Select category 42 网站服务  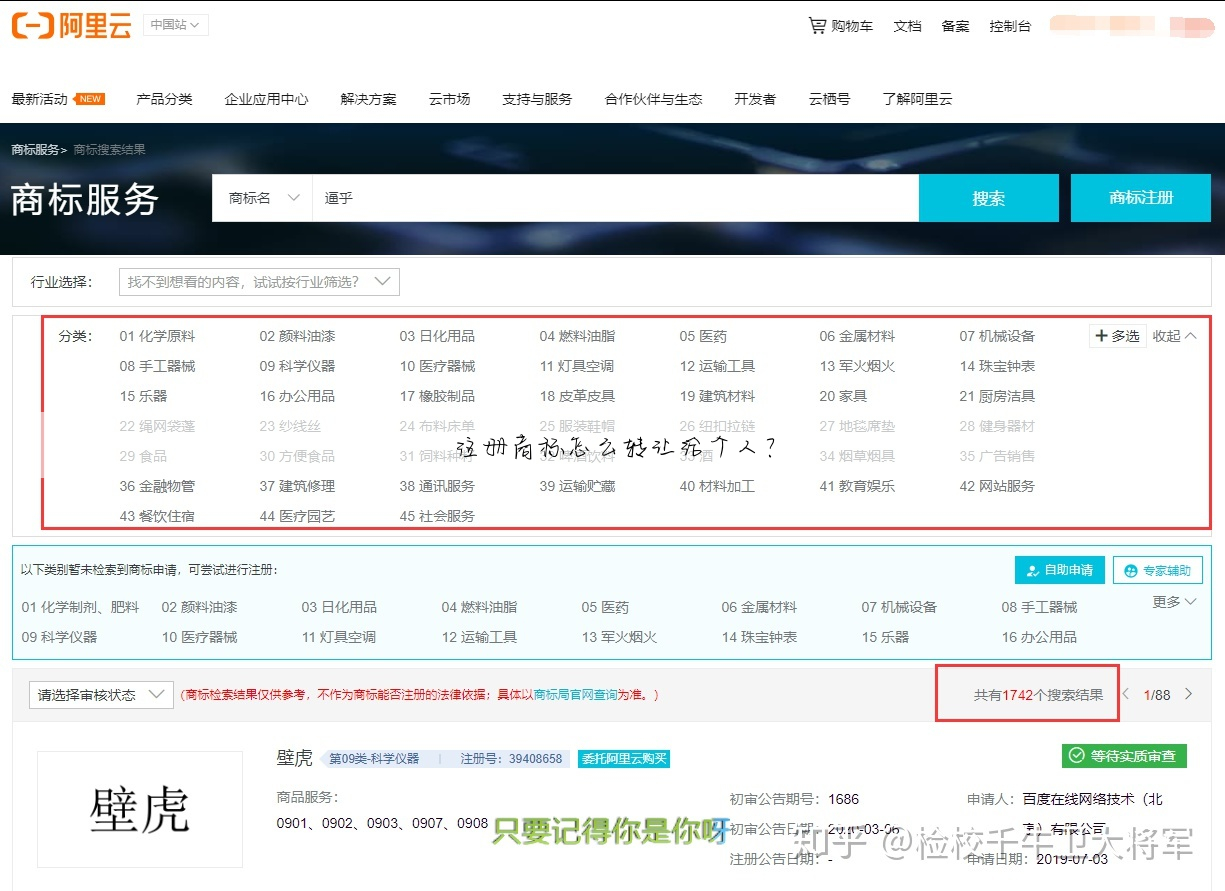pyautogui.click(x=997, y=486)
